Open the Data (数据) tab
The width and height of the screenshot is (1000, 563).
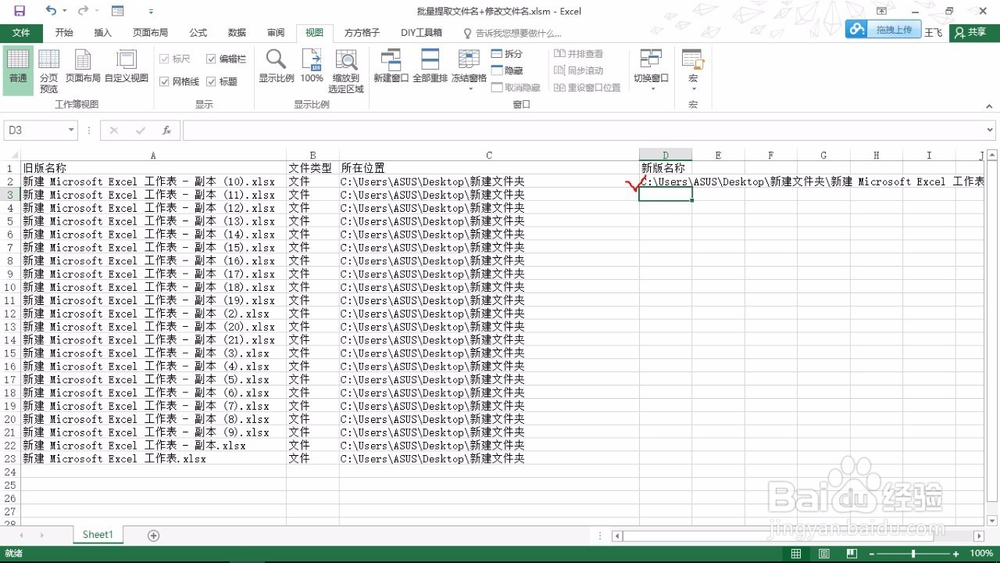237,33
